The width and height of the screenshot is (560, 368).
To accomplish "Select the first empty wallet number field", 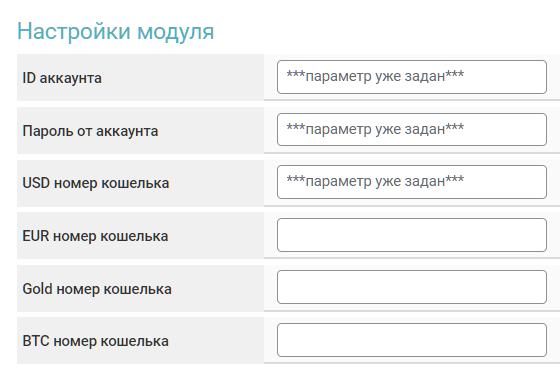I will tap(412, 235).
